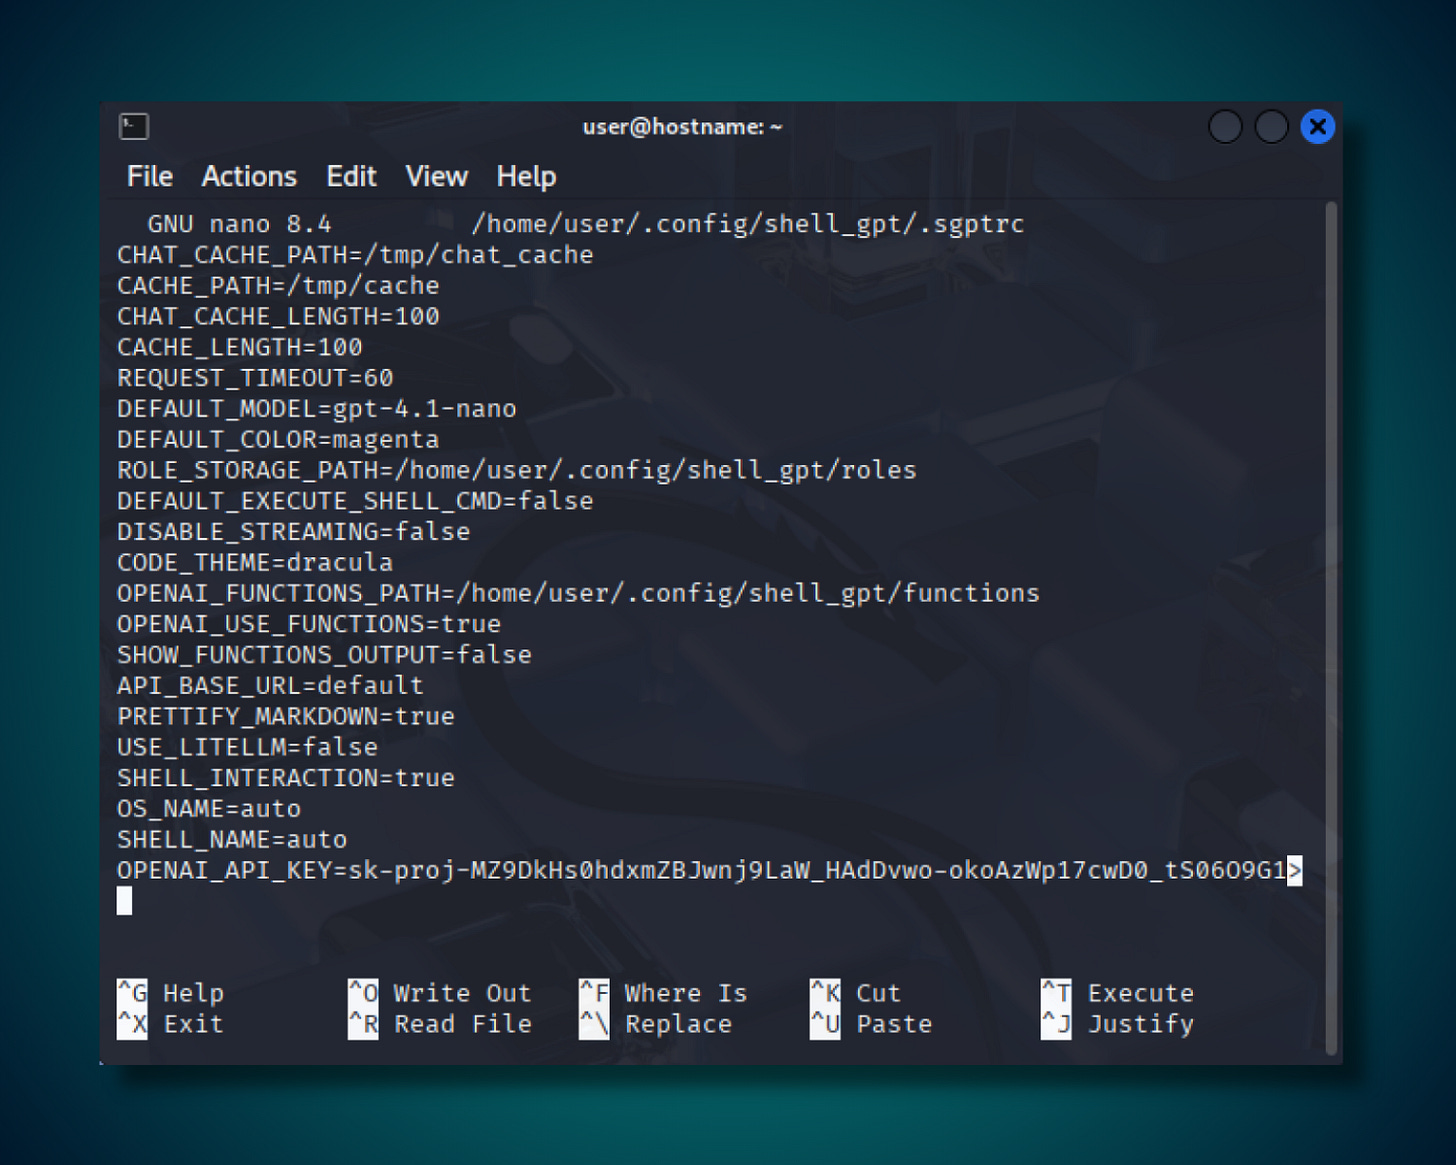Click the ^G Help key indicator
The width and height of the screenshot is (1456, 1165).
(x=132, y=993)
